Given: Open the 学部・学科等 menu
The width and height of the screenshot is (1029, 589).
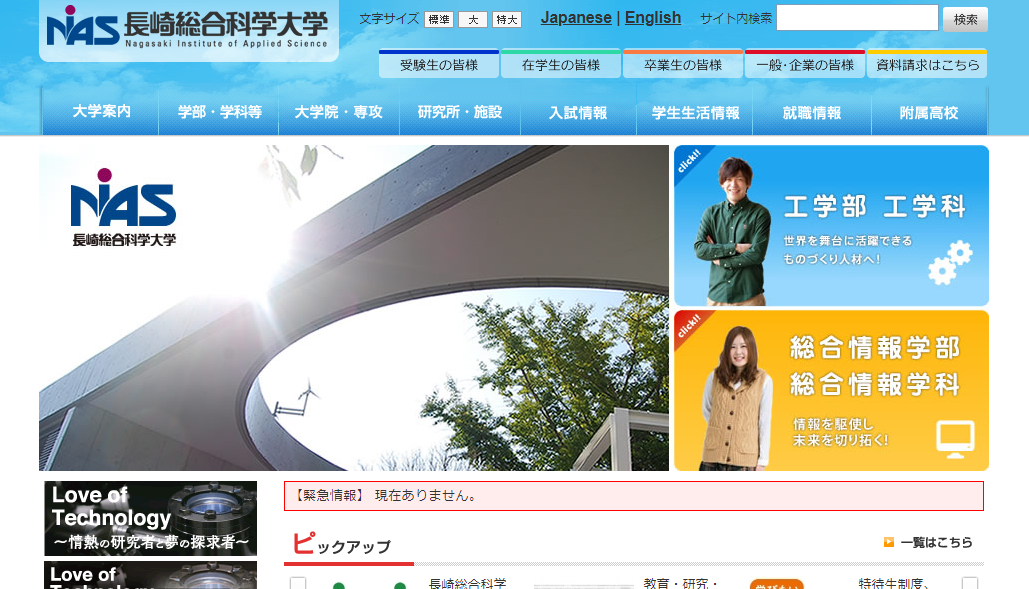Looking at the screenshot, I should click(219, 112).
